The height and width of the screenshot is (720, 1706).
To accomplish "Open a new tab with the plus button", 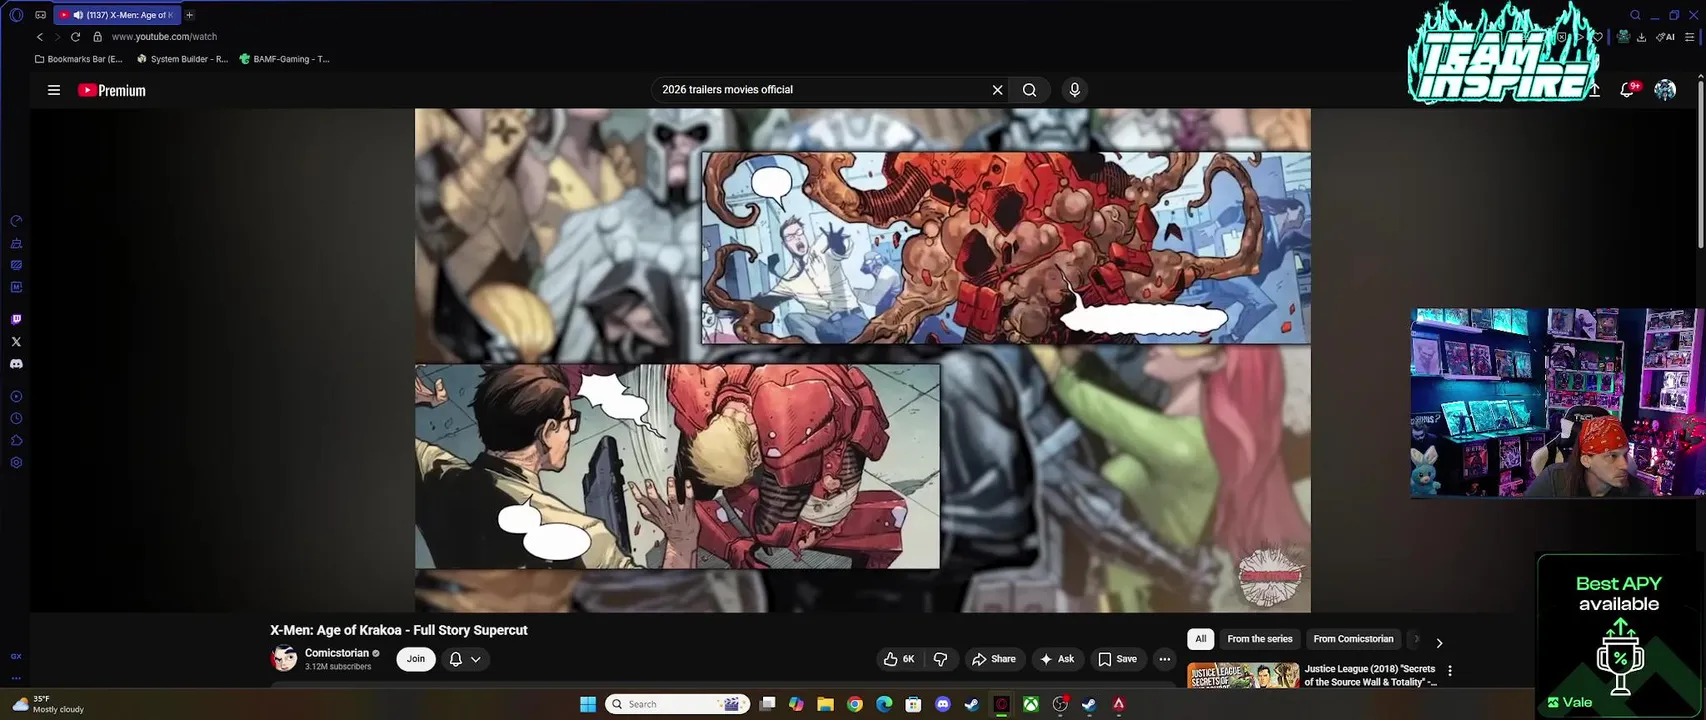I will pos(189,15).
